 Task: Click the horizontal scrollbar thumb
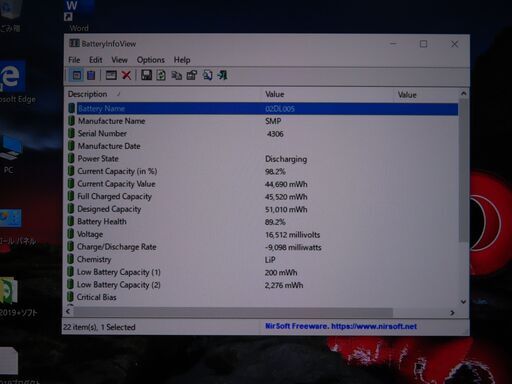point(233,312)
